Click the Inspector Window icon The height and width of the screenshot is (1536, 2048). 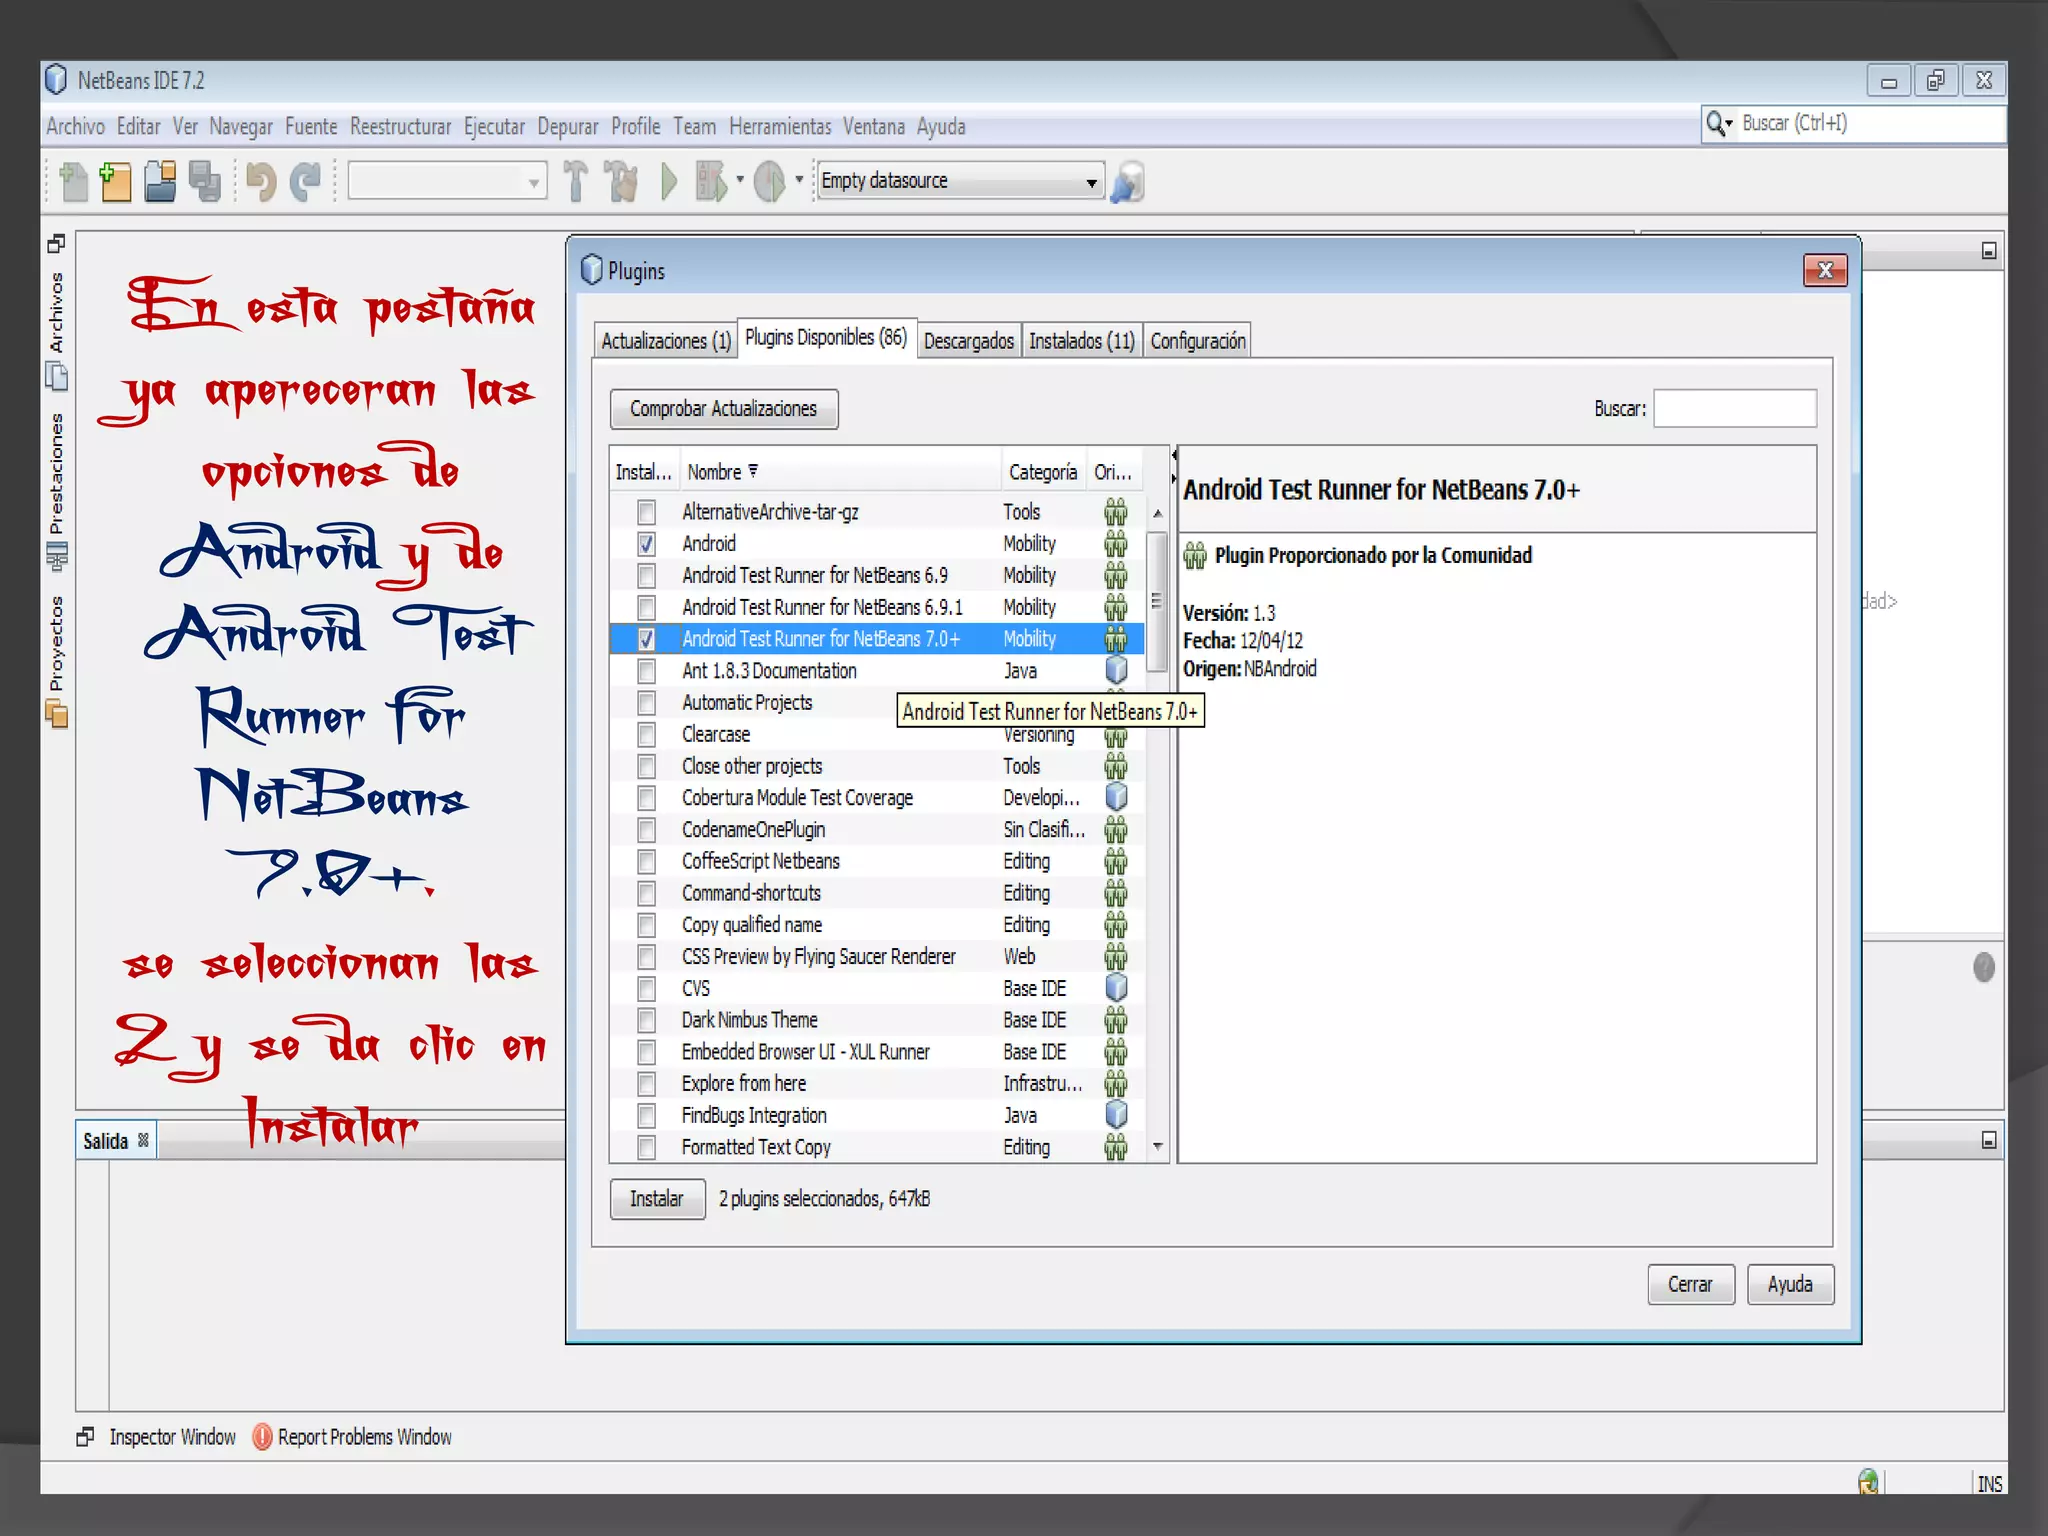point(86,1437)
